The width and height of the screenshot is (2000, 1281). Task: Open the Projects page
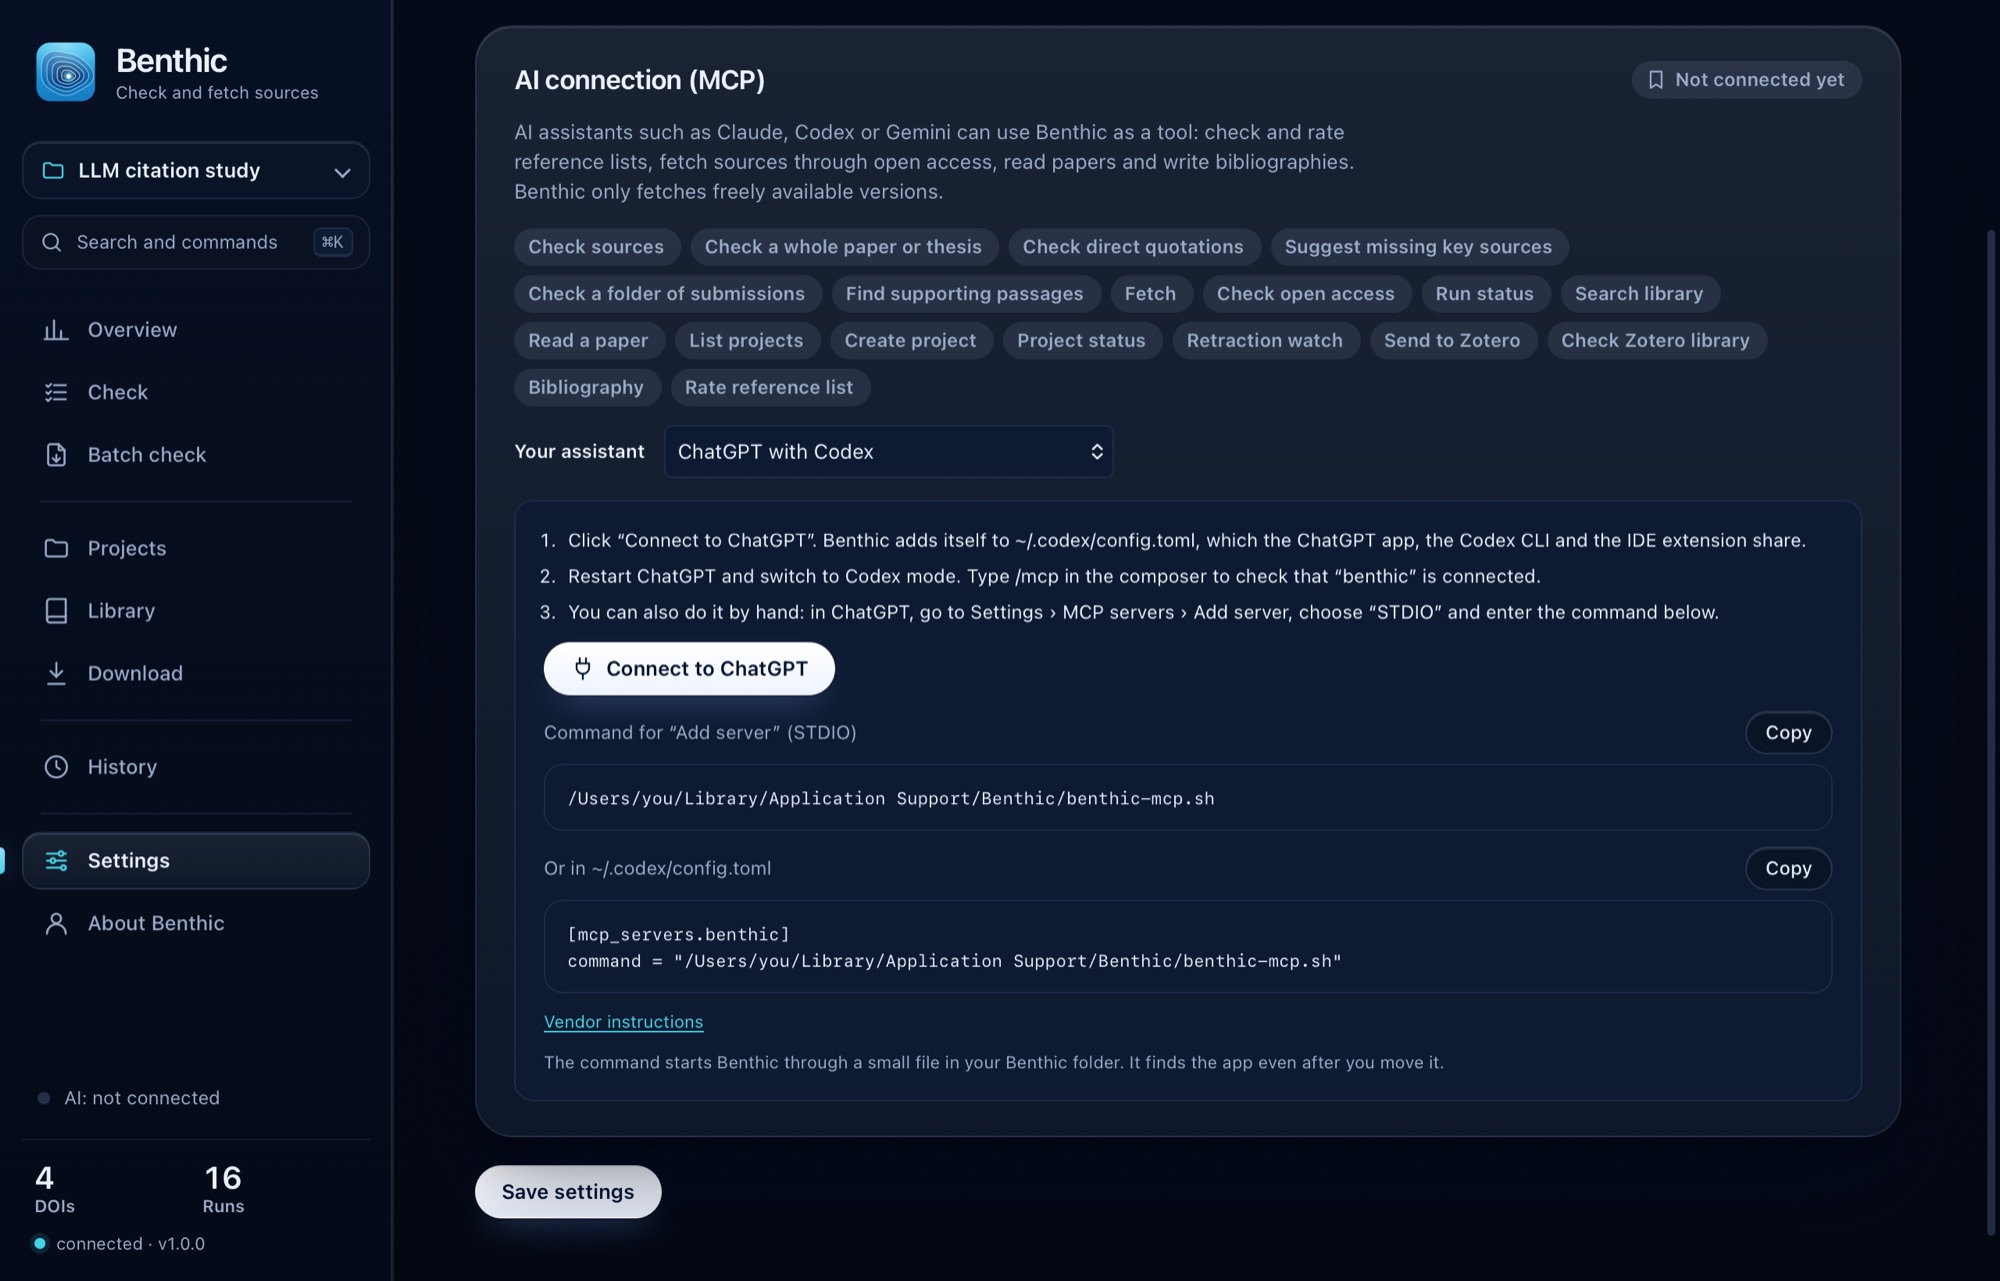point(196,548)
